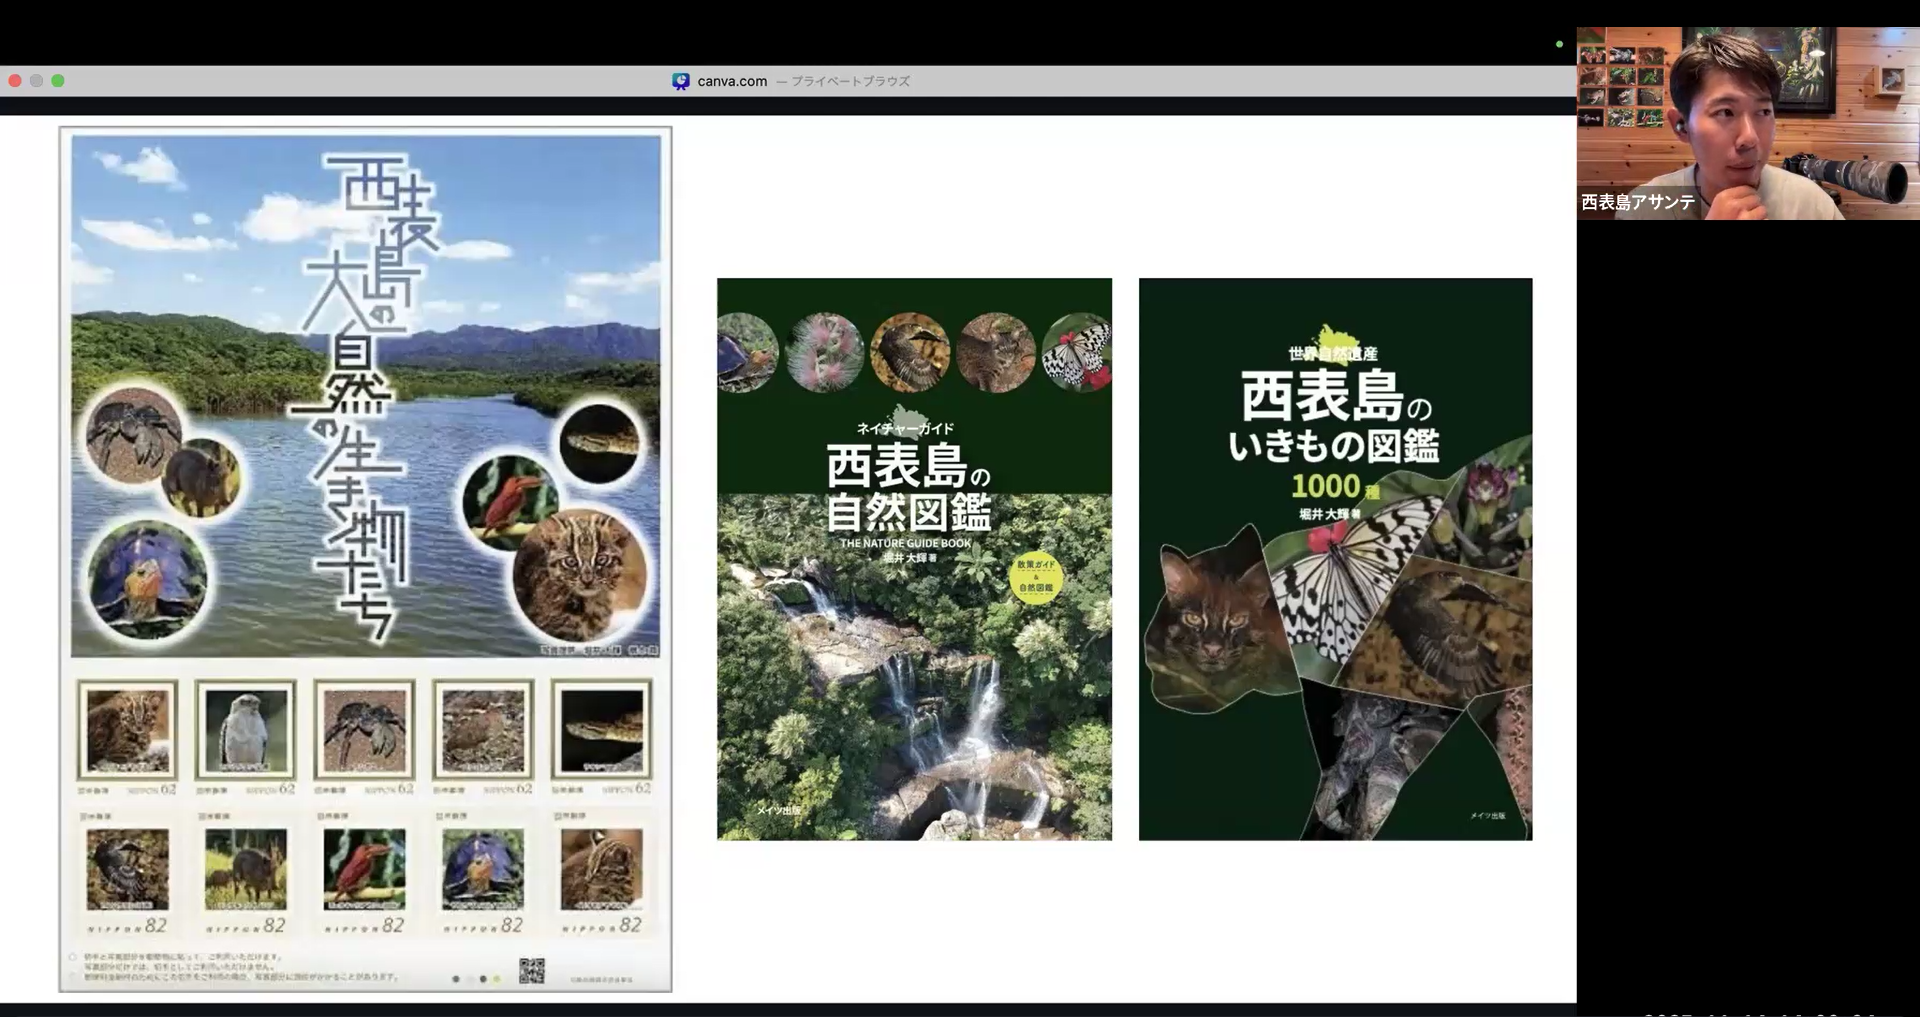Click the red kingfisher circle photo on poster
Image resolution: width=1920 pixels, height=1017 pixels.
click(x=510, y=501)
